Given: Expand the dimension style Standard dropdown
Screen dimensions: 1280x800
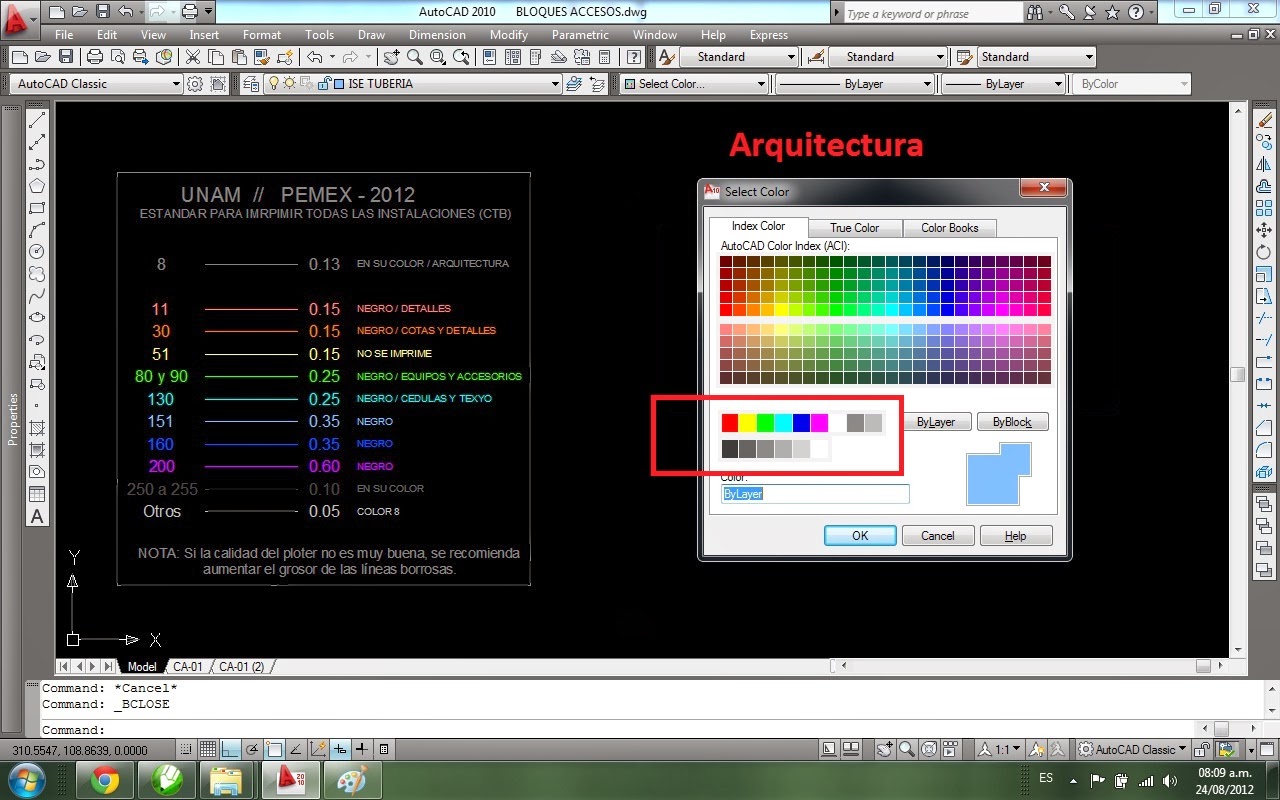Looking at the screenshot, I should (x=940, y=57).
